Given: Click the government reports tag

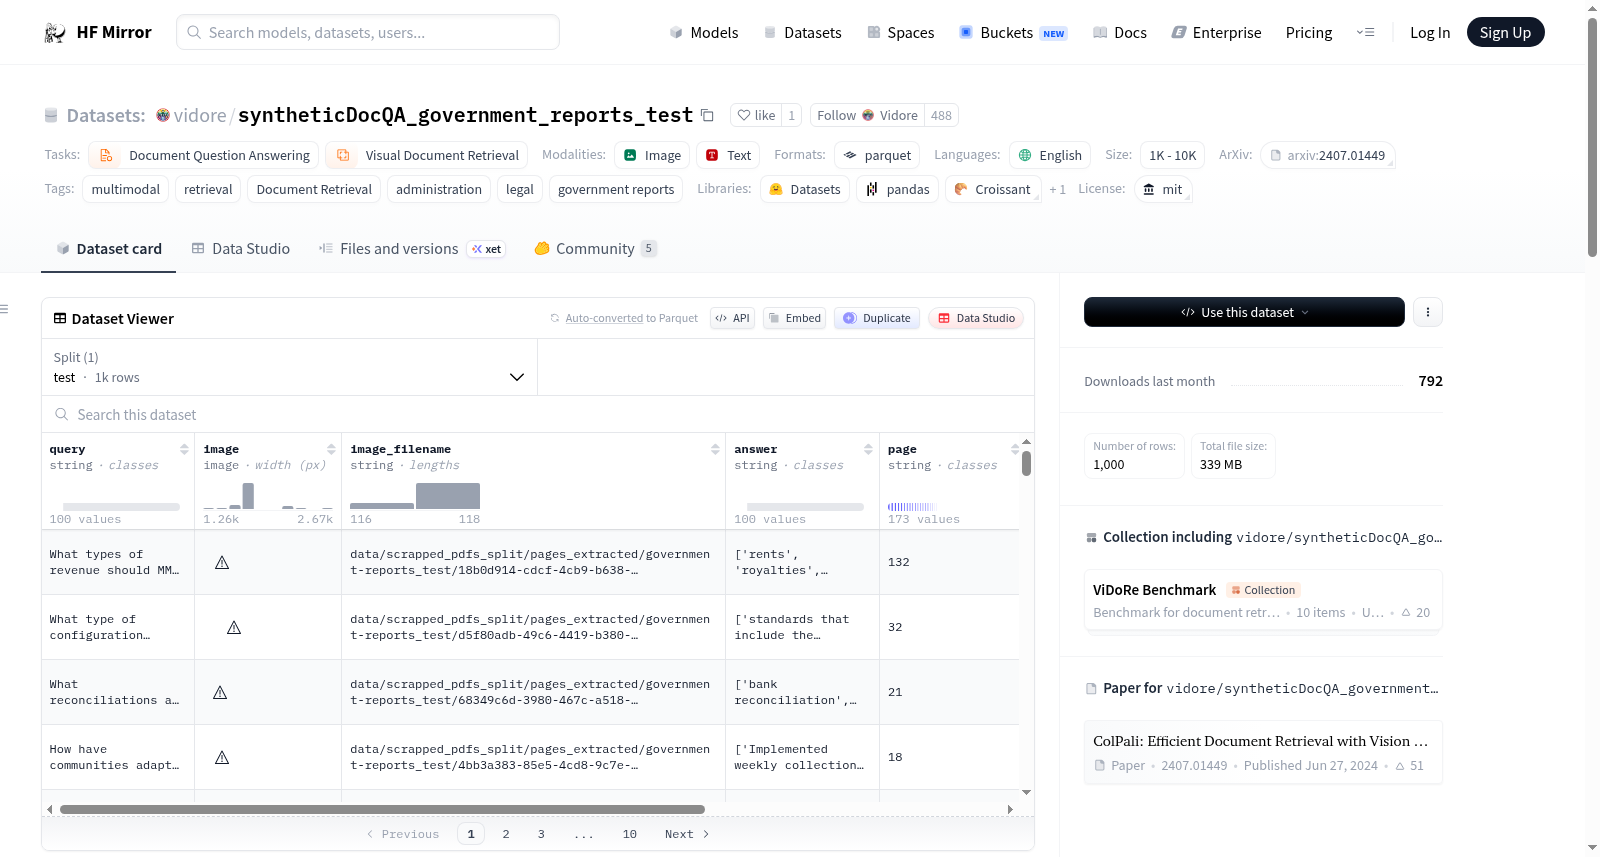Looking at the screenshot, I should [616, 189].
